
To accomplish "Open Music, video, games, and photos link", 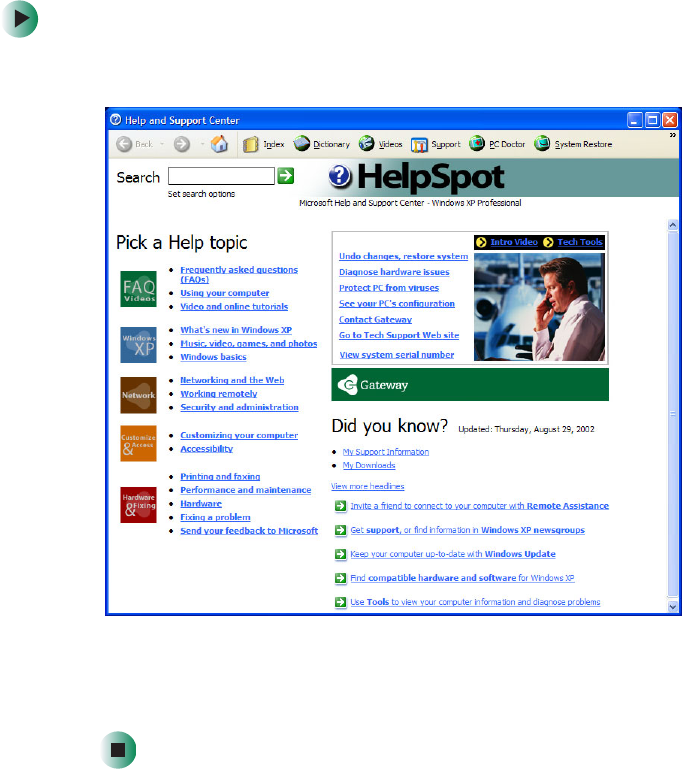I will tap(249, 344).
